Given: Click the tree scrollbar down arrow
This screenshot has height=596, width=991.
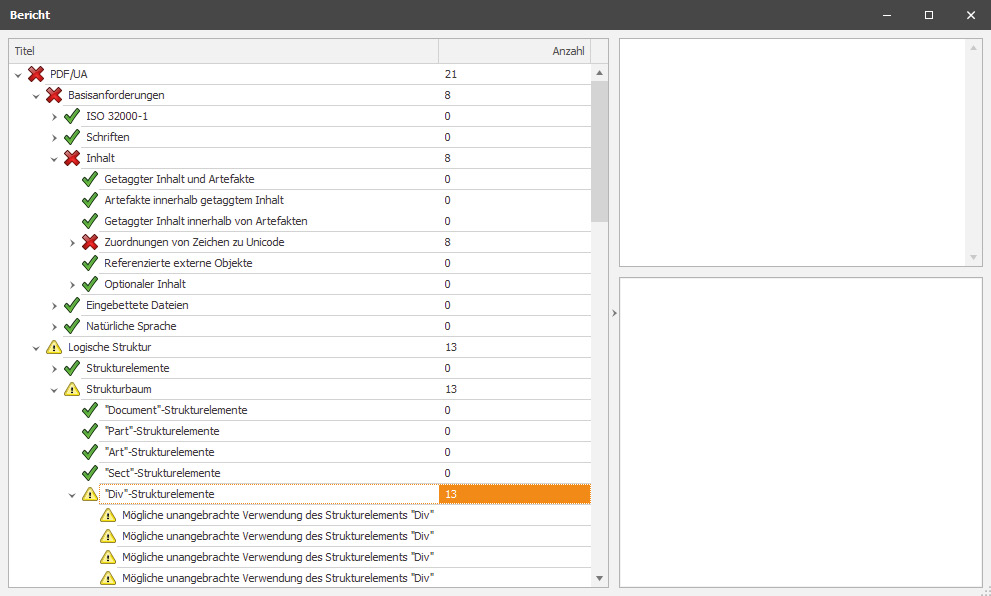Looking at the screenshot, I should click(x=599, y=578).
